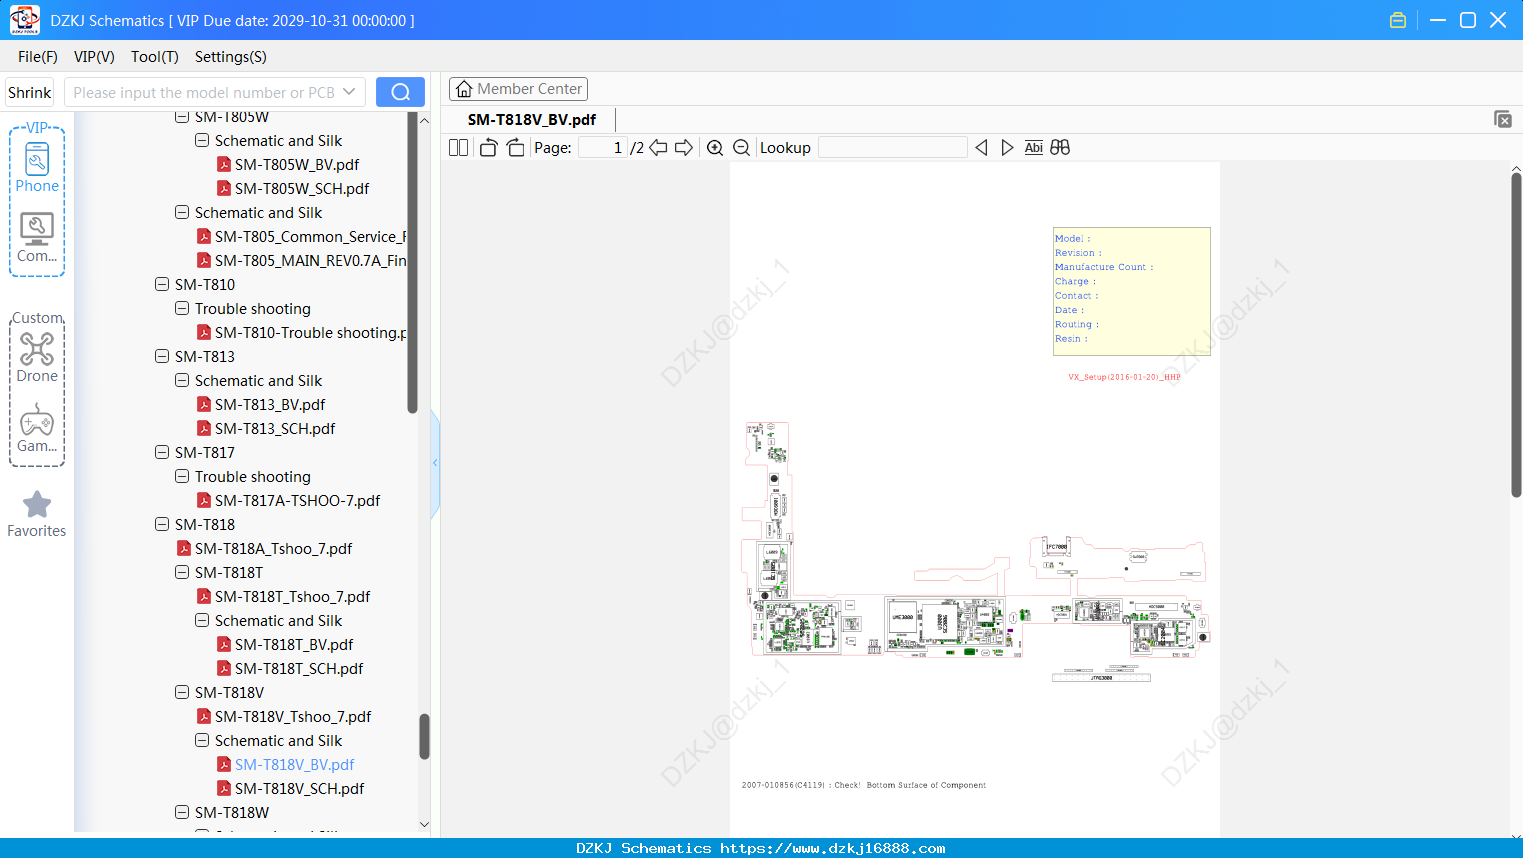This screenshot has width=1523, height=858.
Task: Collapse the SM-T810 tree node
Action: (162, 284)
